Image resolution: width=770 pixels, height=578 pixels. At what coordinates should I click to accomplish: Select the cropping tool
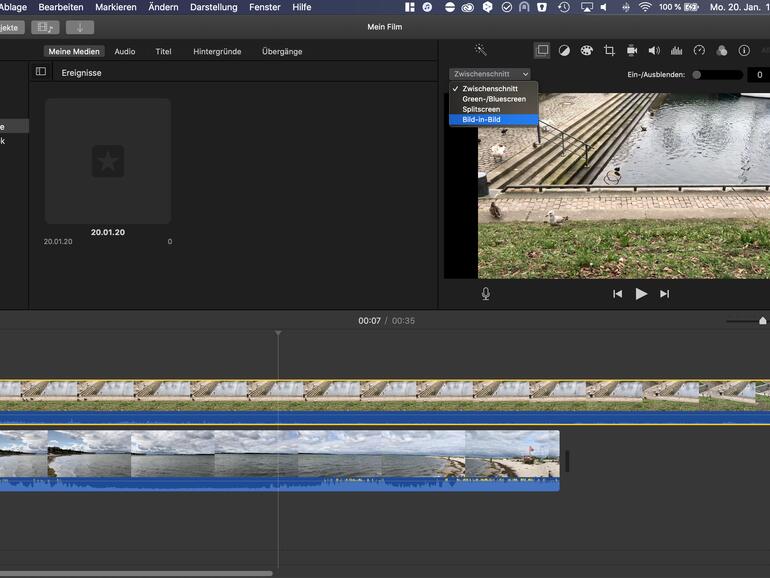609,50
